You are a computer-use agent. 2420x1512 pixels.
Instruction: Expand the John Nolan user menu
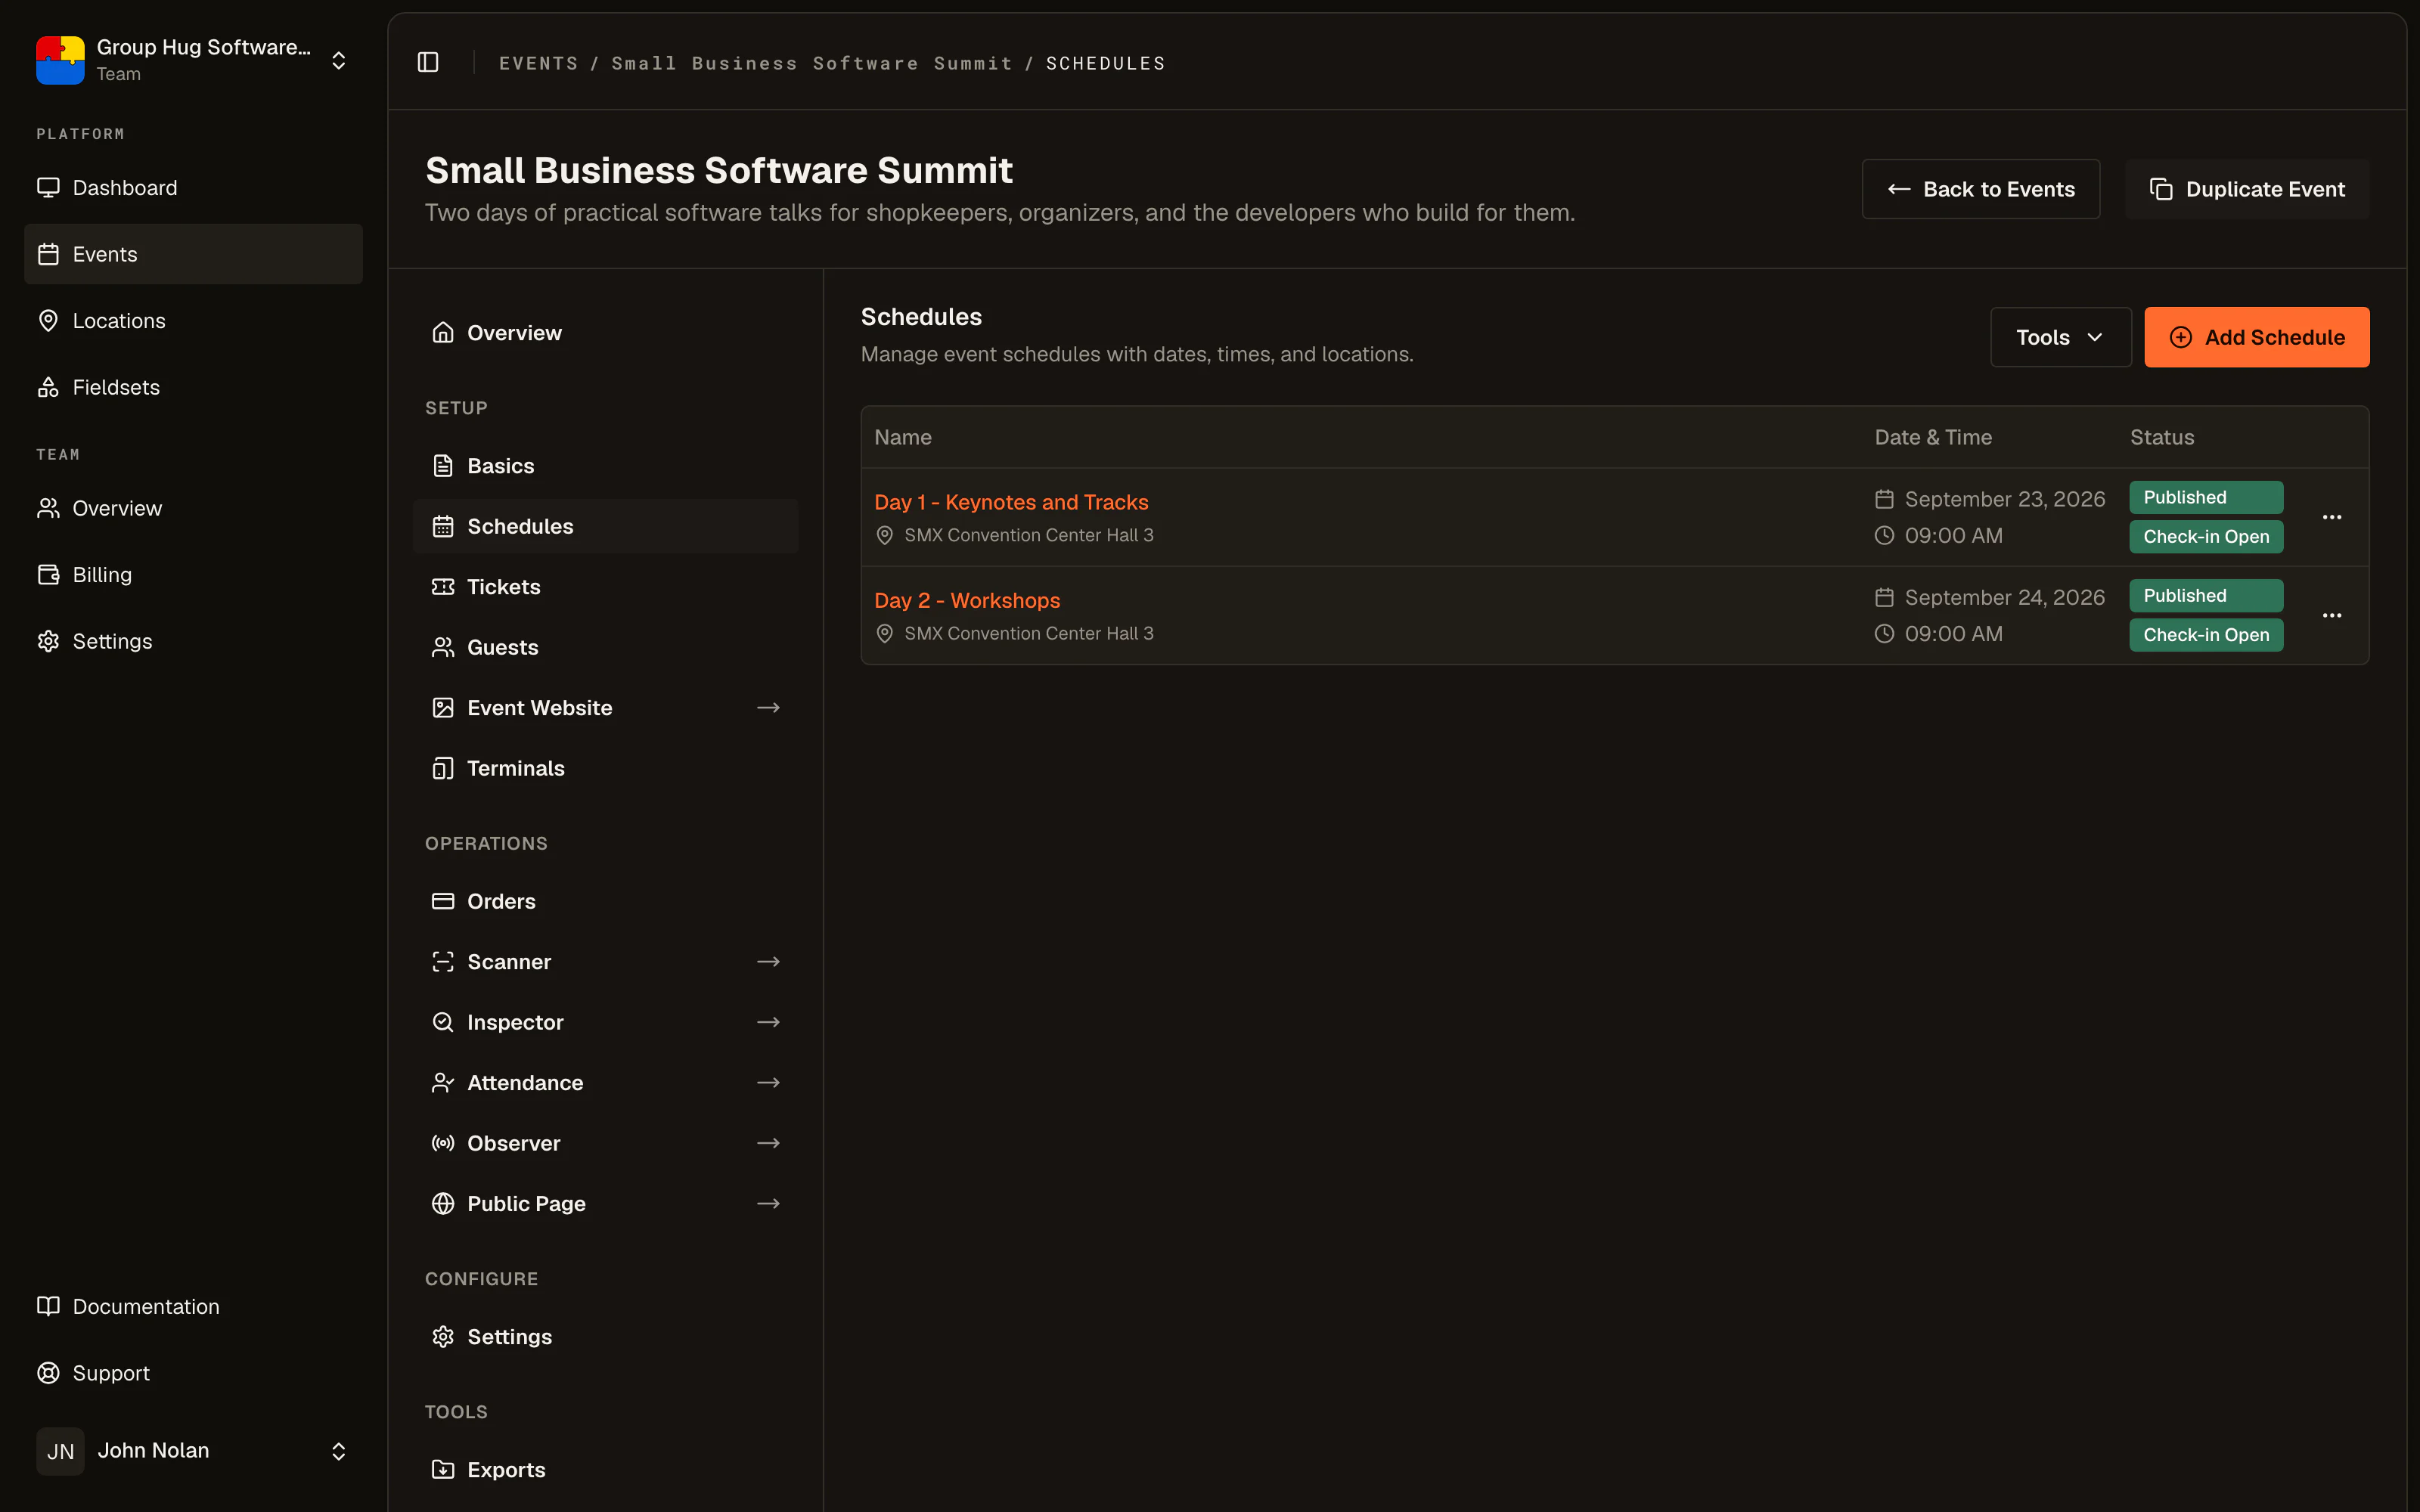339,1451
